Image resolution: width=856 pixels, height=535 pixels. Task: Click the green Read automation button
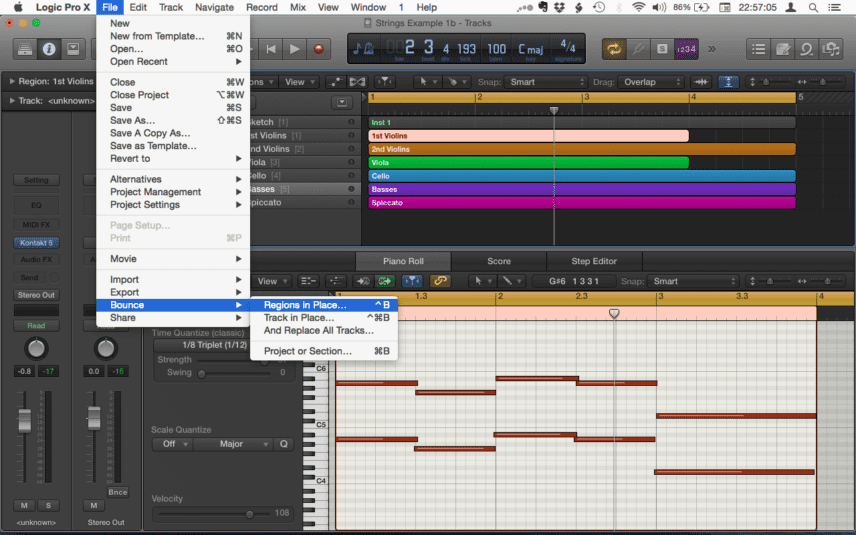(x=36, y=325)
